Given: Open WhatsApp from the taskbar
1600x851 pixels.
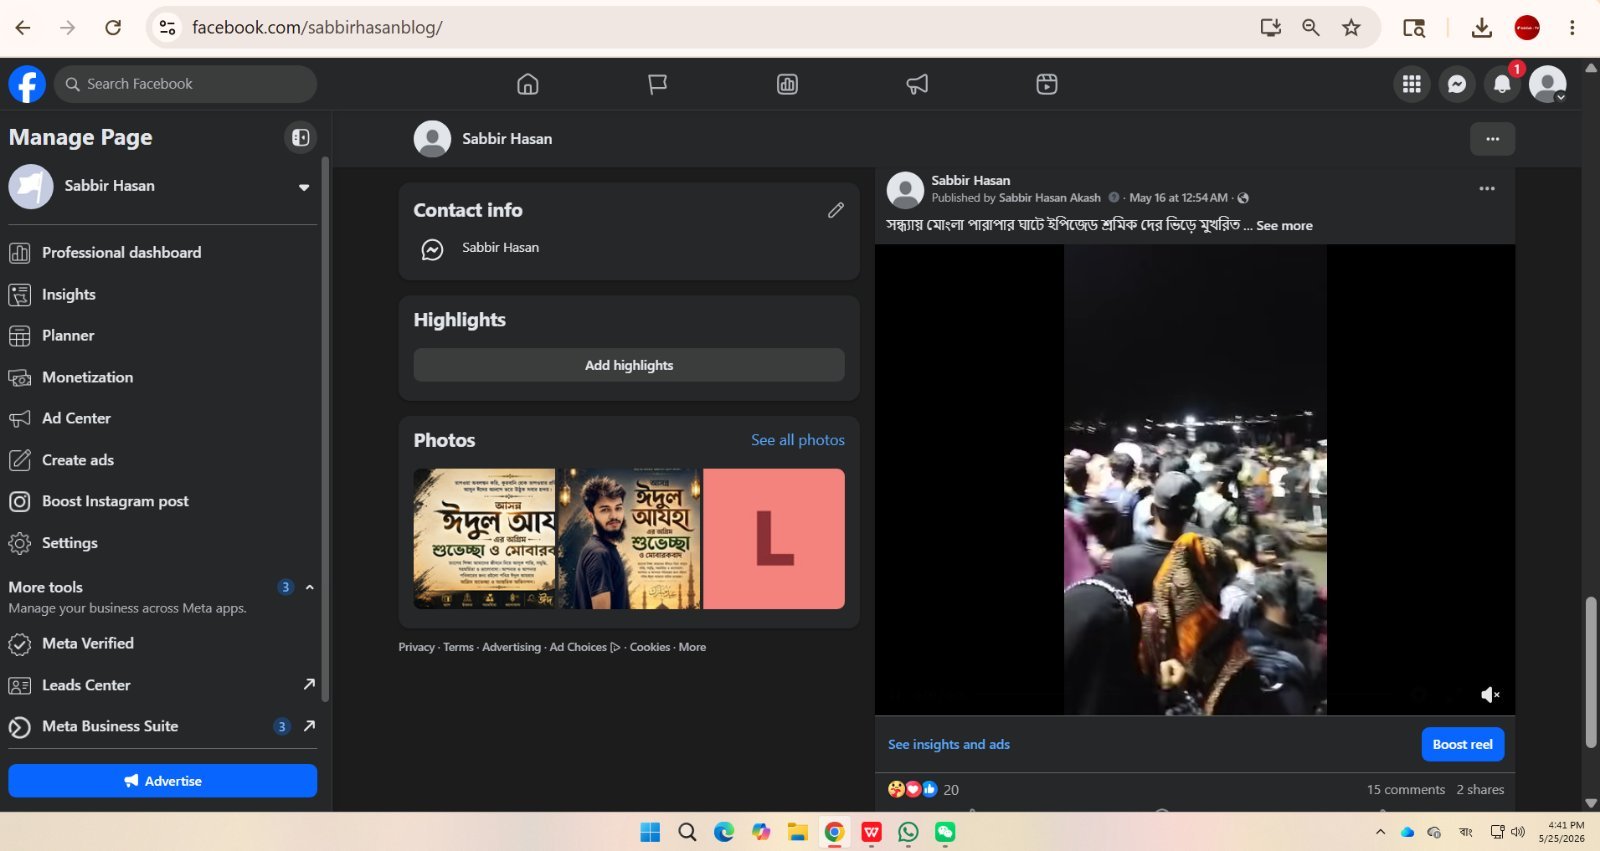Looking at the screenshot, I should click(908, 832).
